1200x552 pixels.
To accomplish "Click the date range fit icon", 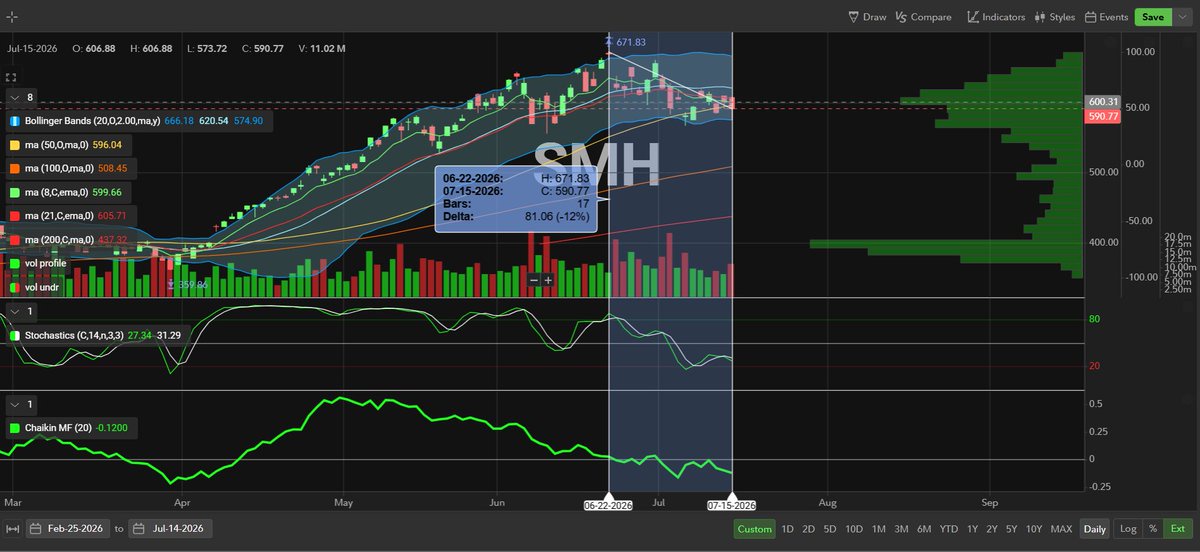I will pyautogui.click(x=12, y=529).
